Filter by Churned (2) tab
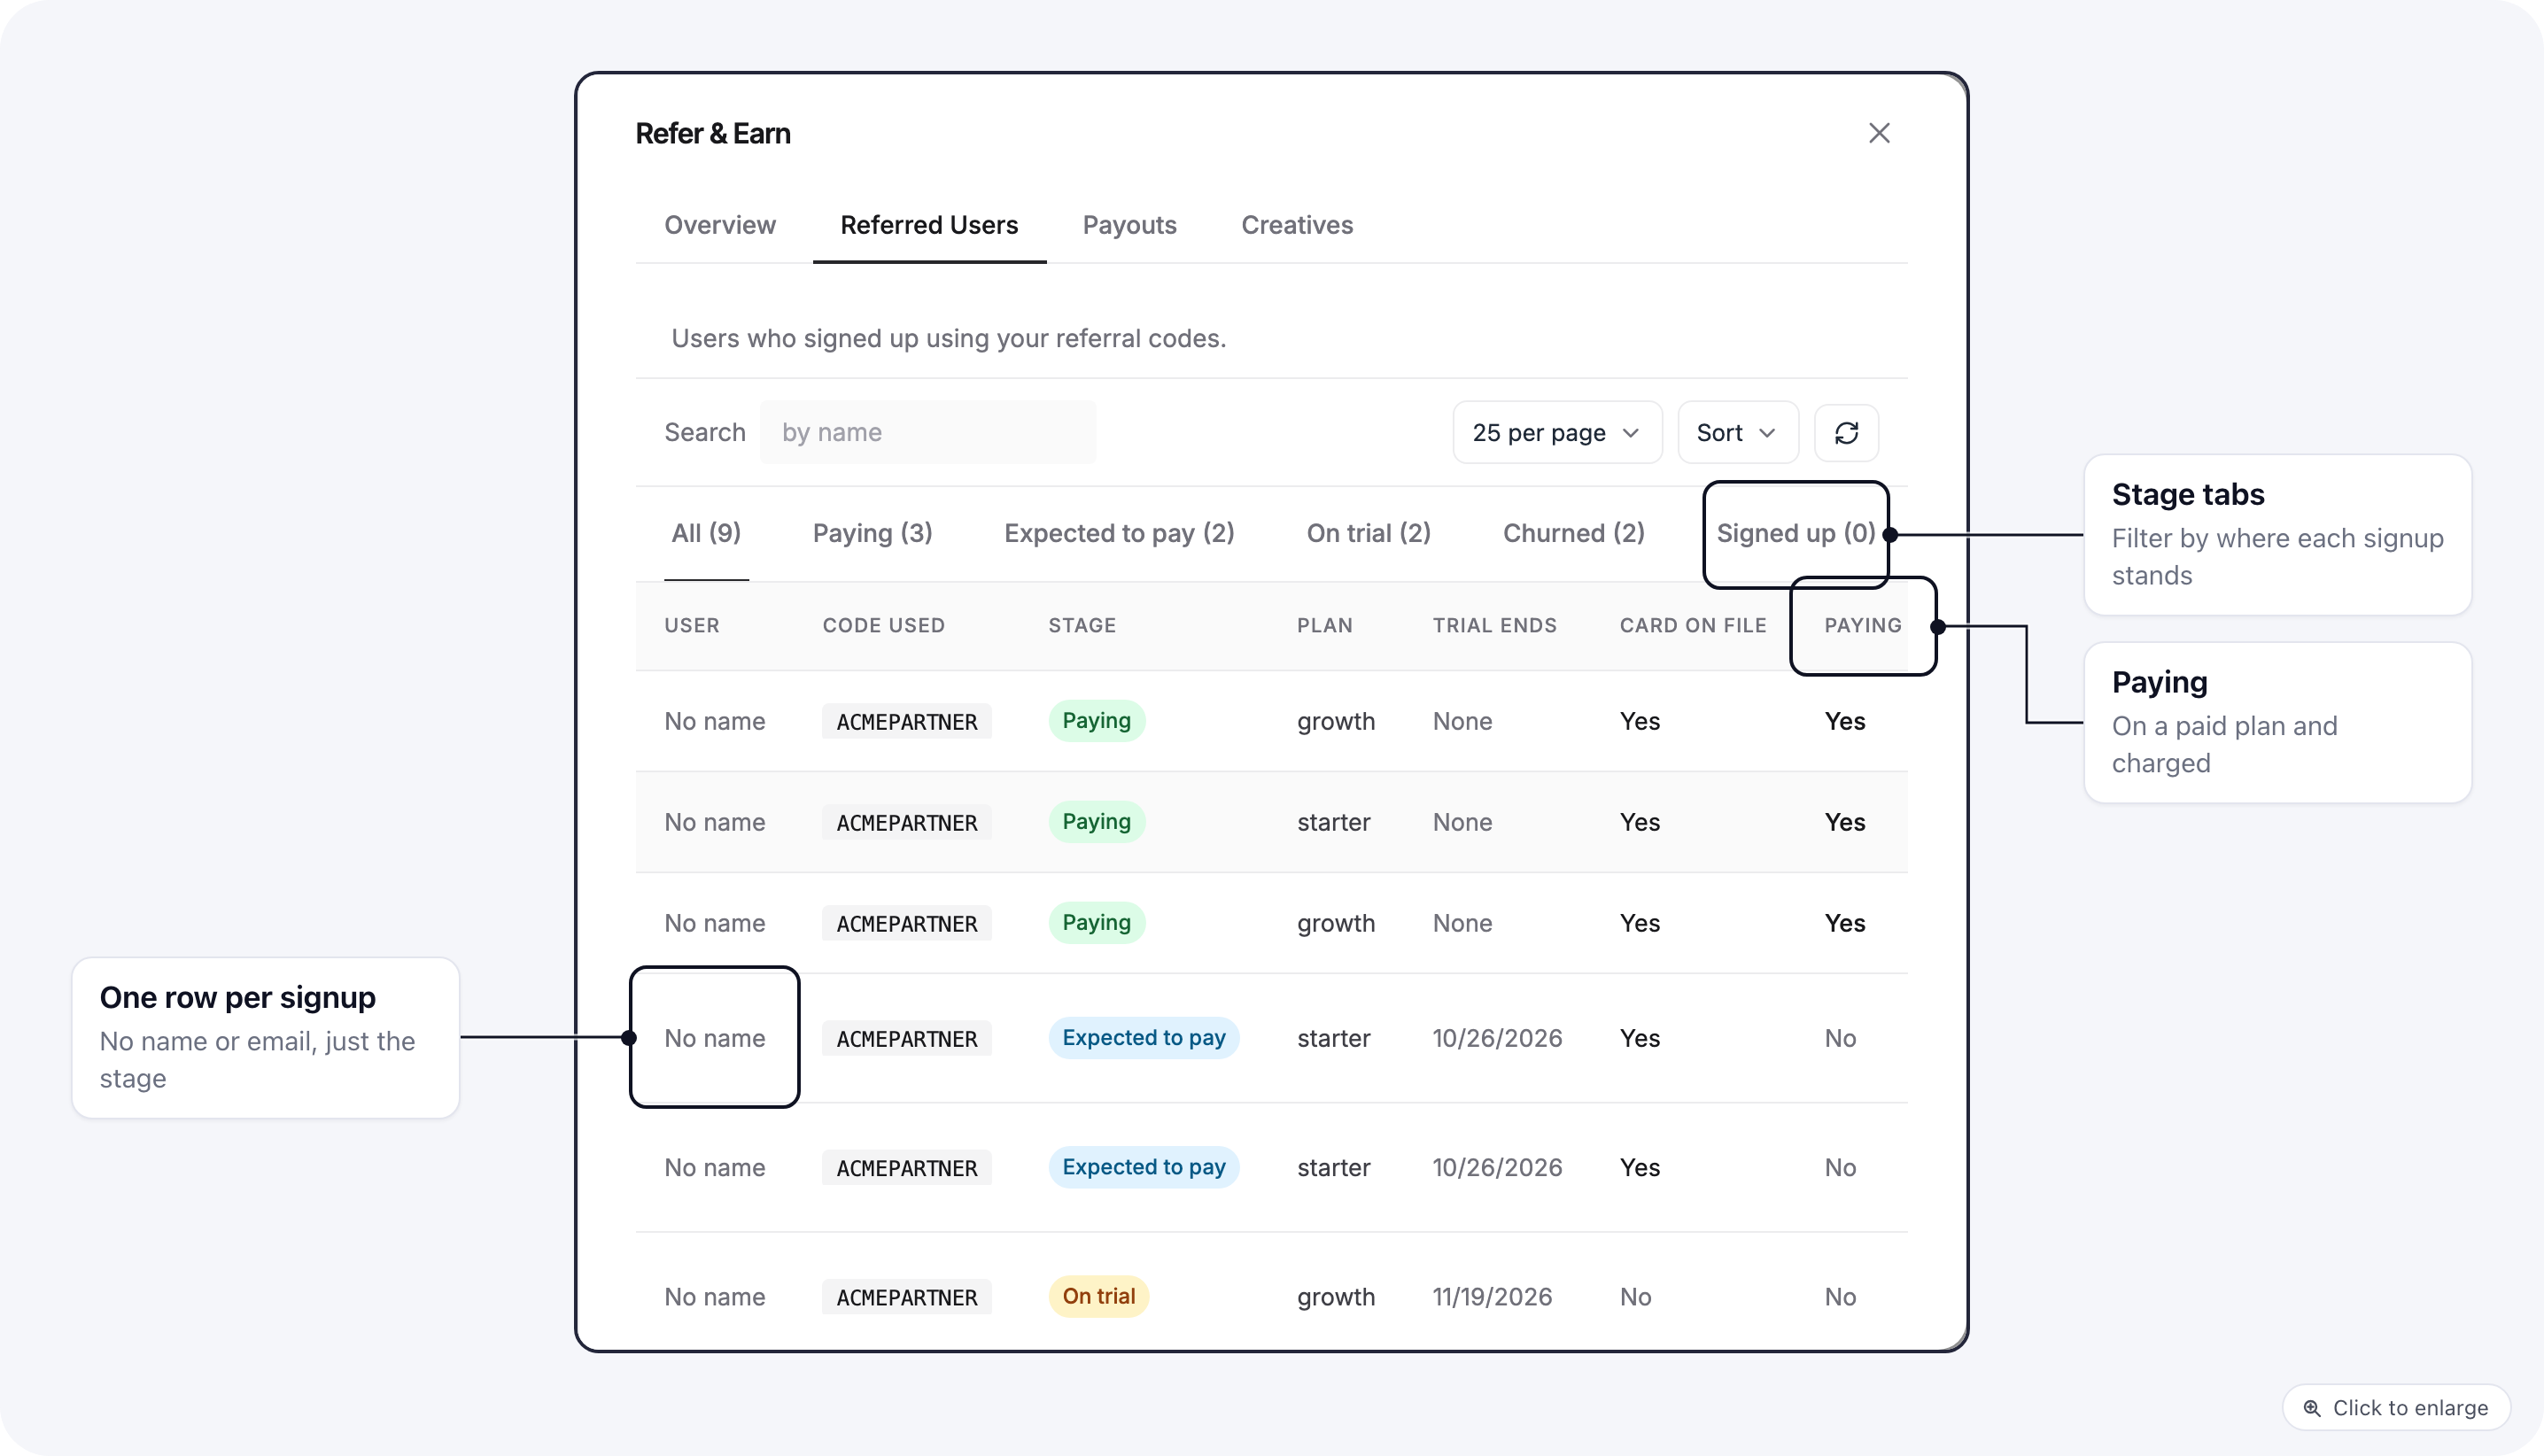 coord(1573,533)
